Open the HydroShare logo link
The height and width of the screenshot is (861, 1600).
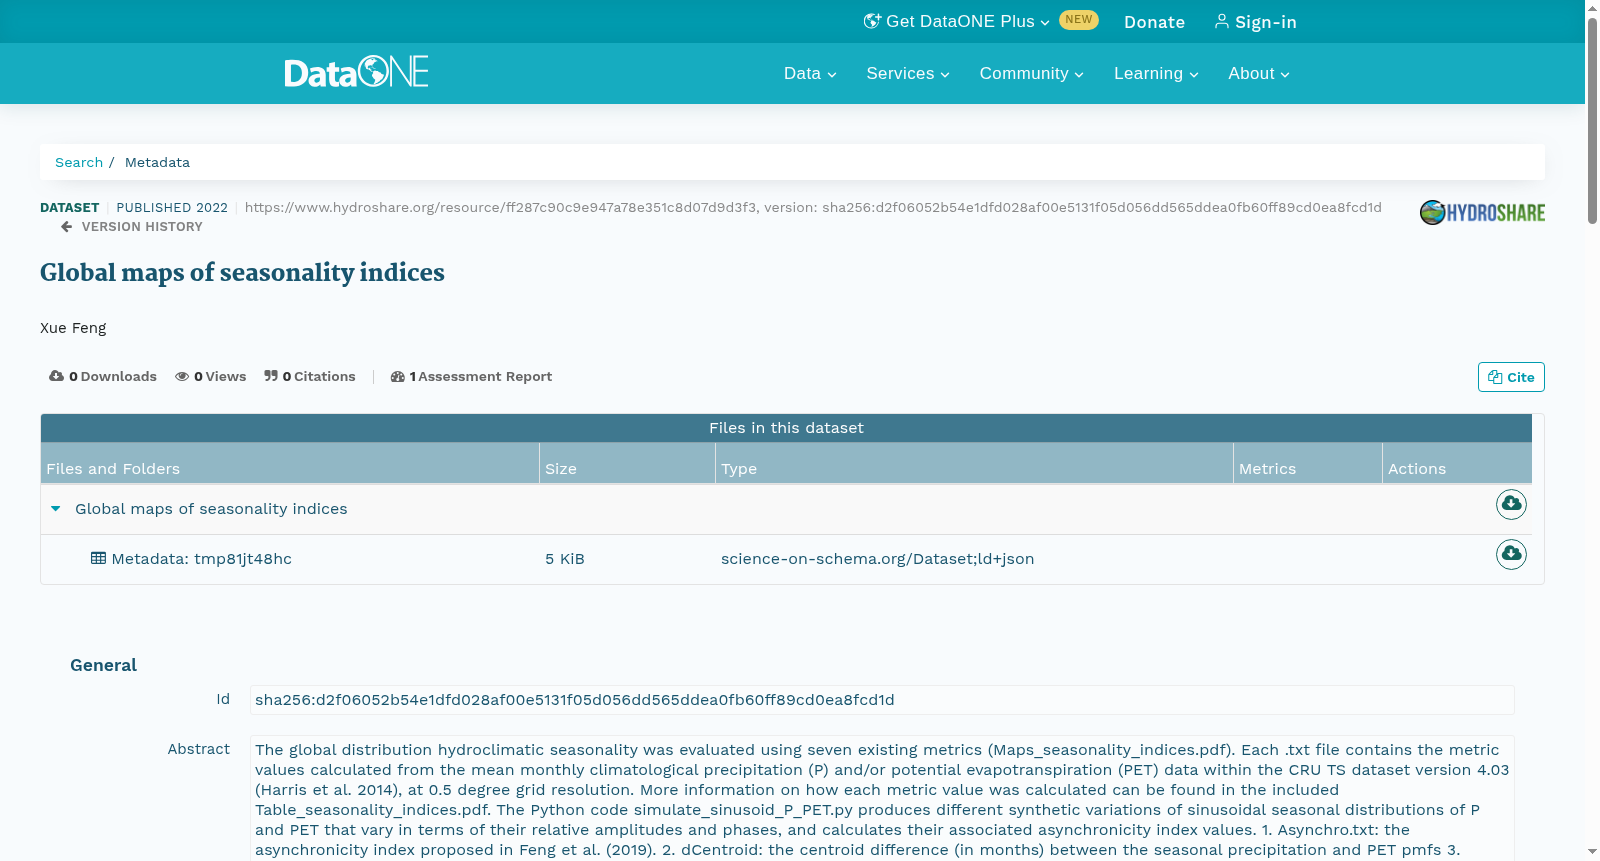click(x=1482, y=212)
